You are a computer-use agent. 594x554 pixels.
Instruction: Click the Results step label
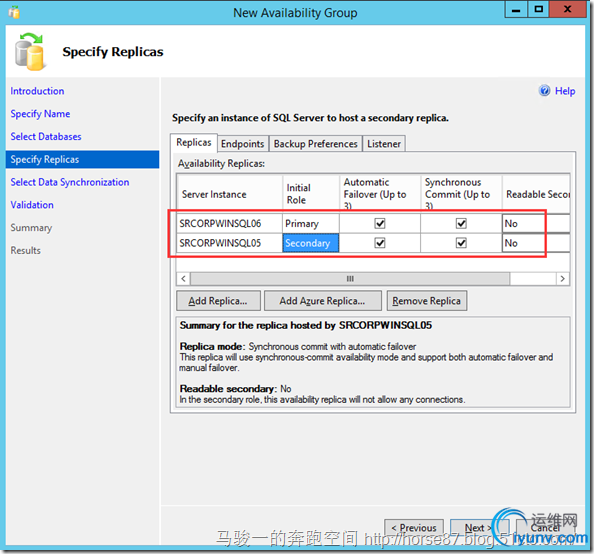[25, 250]
